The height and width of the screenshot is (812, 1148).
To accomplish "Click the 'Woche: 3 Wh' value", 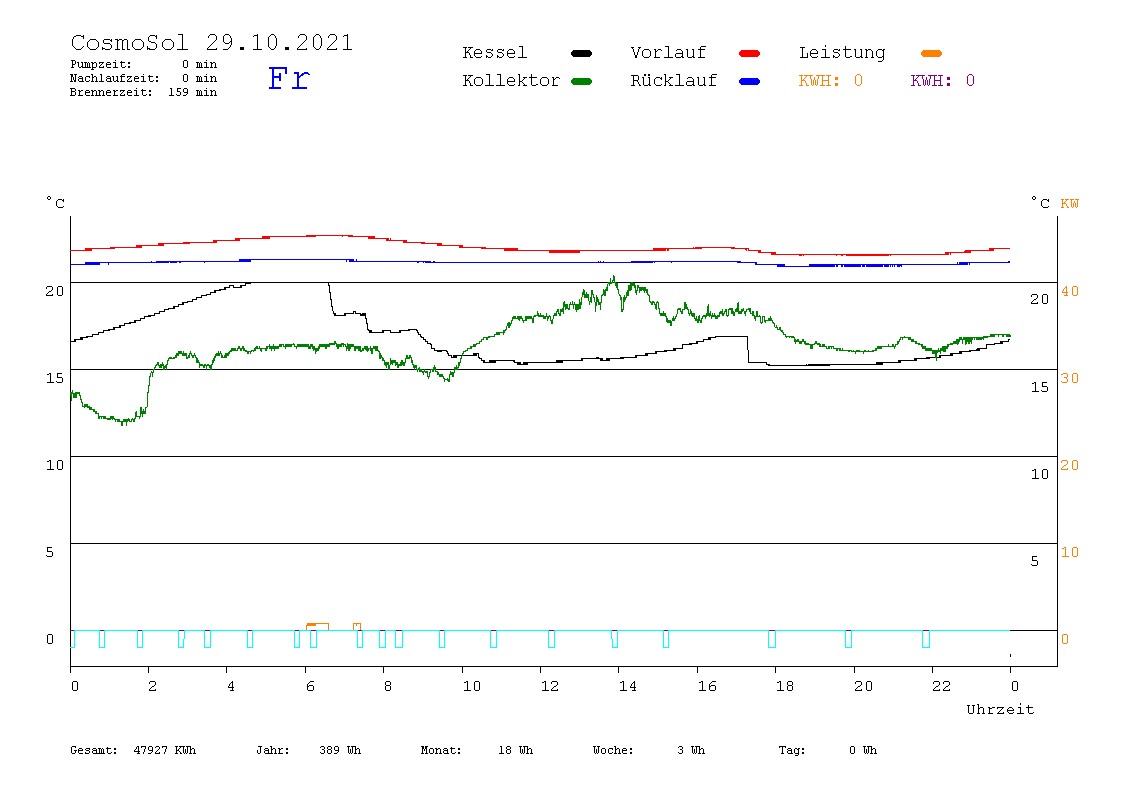I will click(649, 750).
